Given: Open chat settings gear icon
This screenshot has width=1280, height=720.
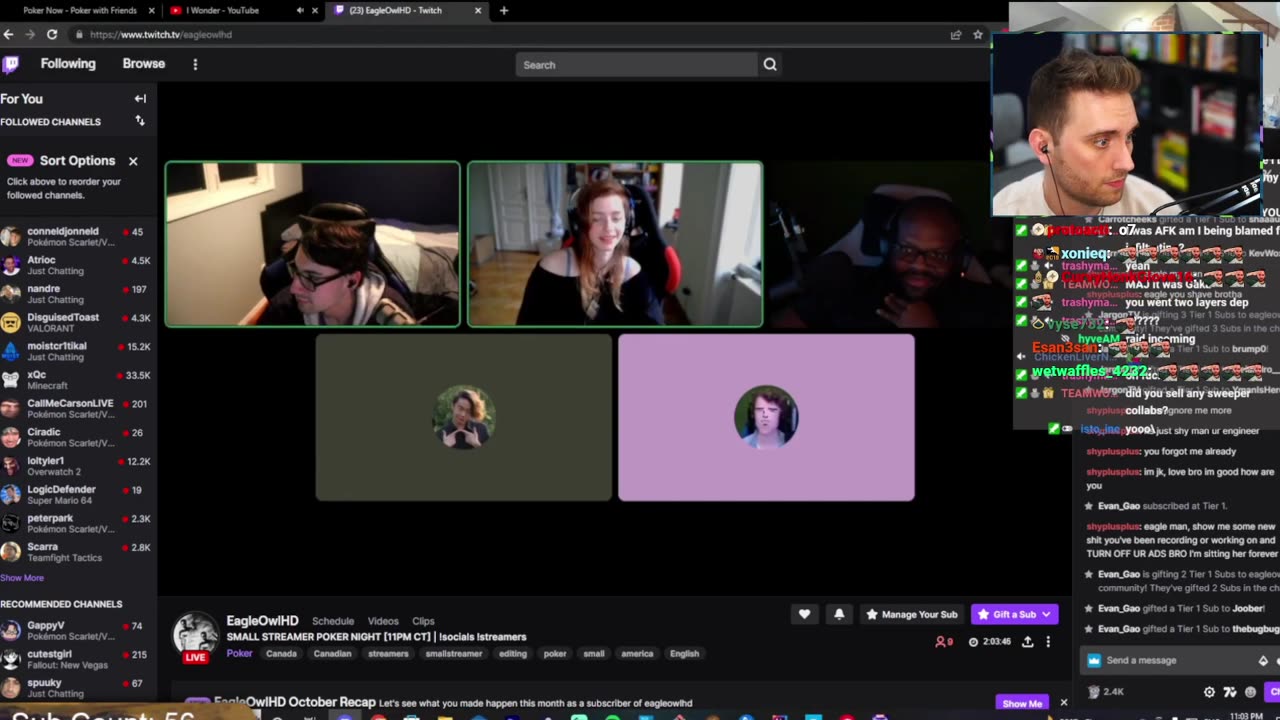Looking at the screenshot, I should pos(1209,692).
